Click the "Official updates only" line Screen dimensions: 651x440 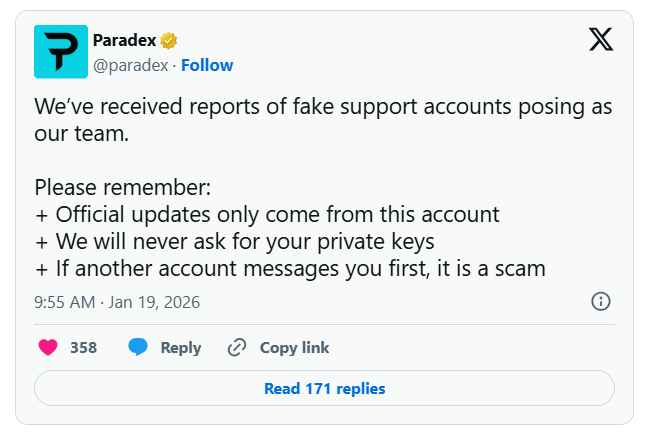point(267,214)
